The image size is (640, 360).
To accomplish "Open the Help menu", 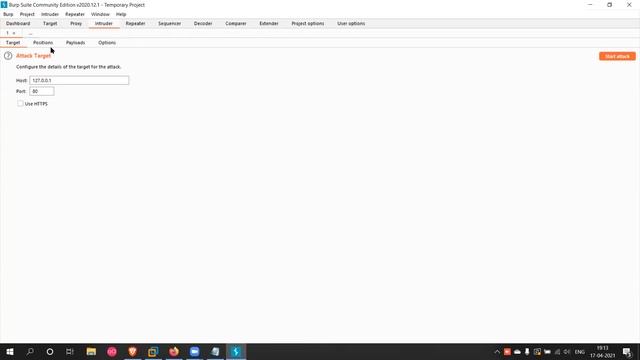I will [121, 14].
